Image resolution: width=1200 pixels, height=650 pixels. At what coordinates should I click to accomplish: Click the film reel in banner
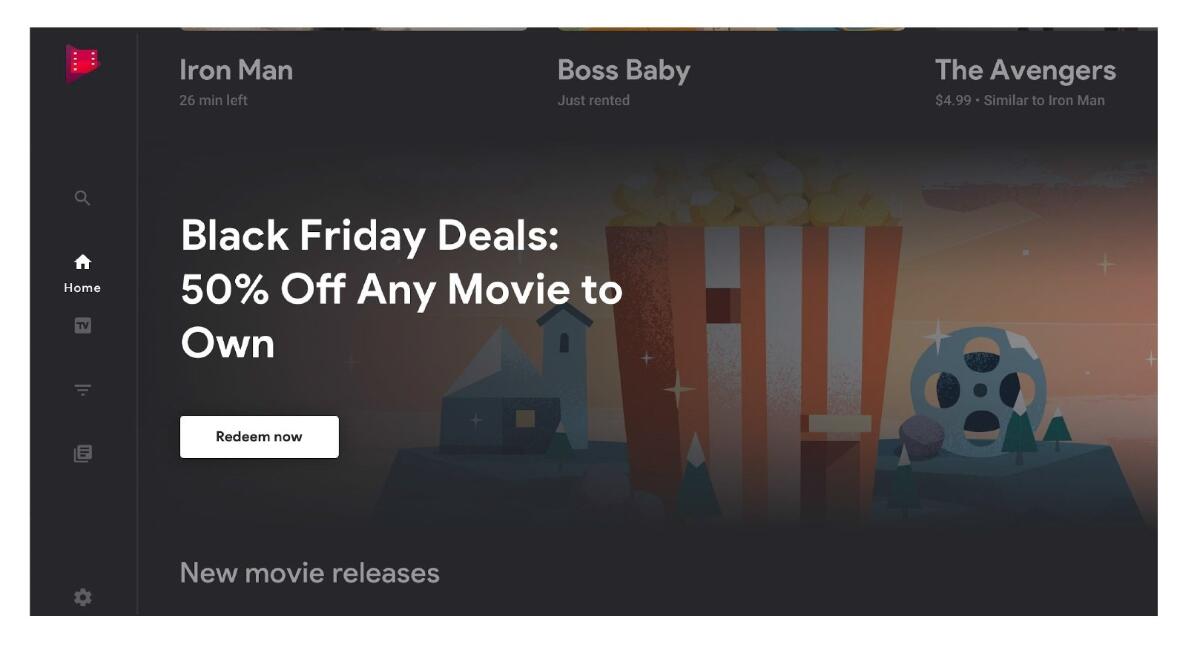[x=980, y=388]
